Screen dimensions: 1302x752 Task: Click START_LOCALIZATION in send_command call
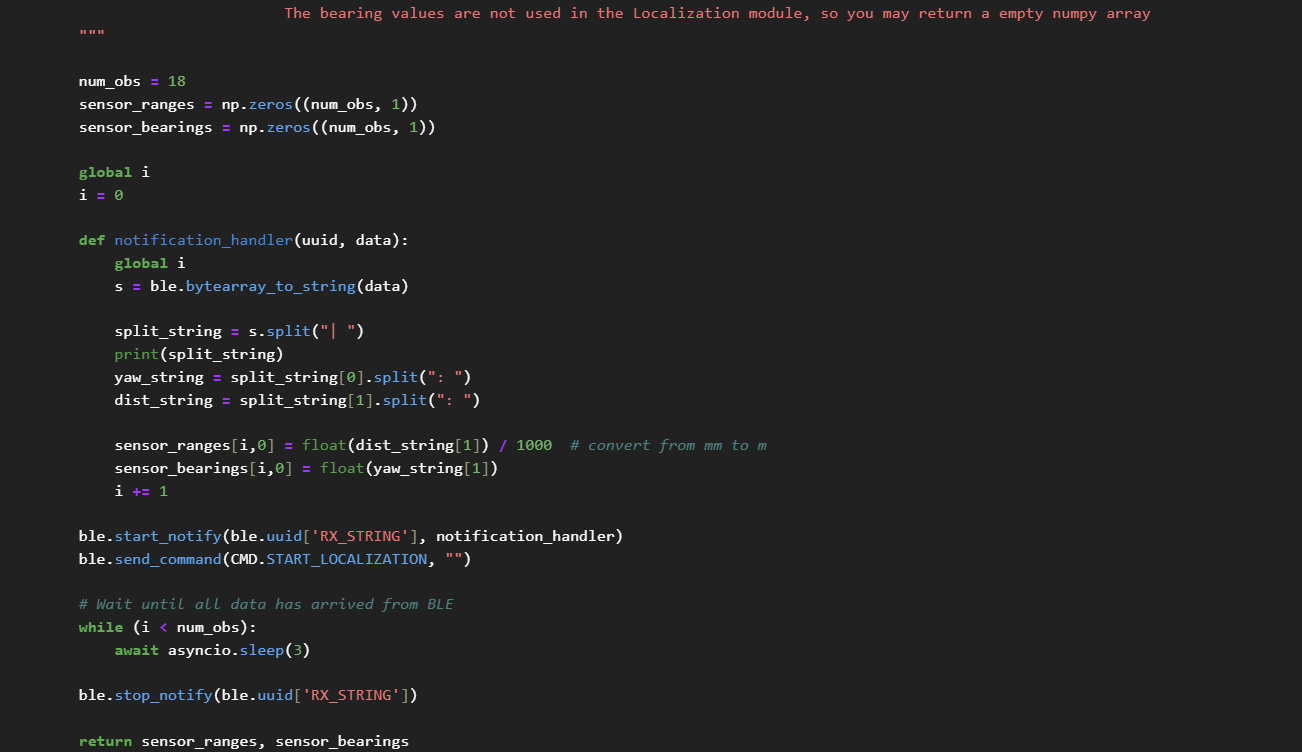(346, 560)
